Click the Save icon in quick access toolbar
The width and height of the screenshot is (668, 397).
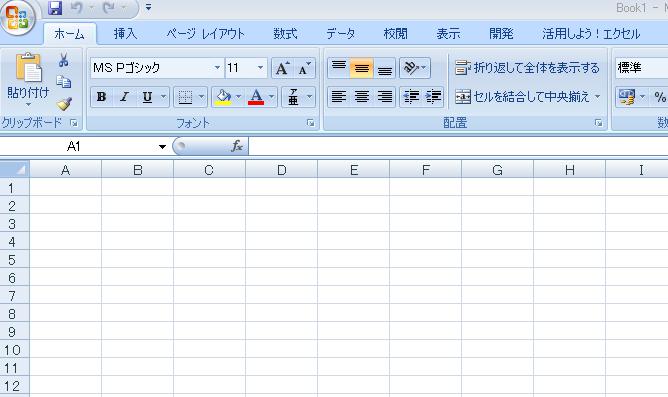[x=55, y=8]
